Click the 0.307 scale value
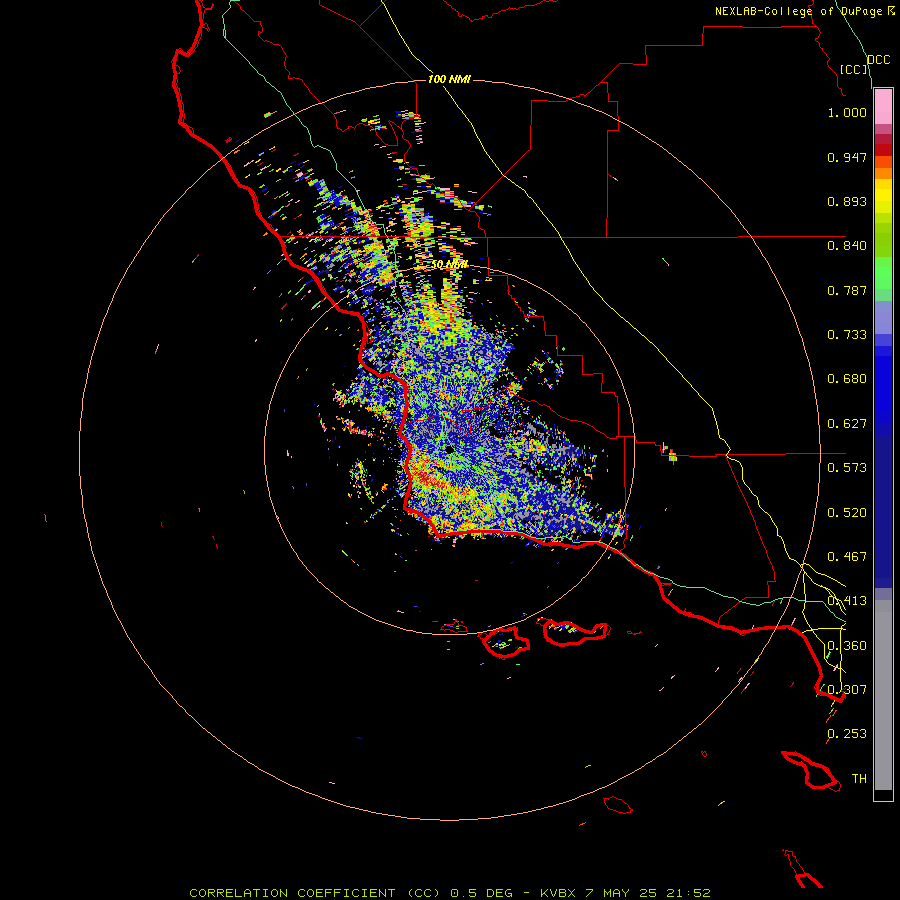Viewport: 900px width, 900px height. [x=847, y=689]
